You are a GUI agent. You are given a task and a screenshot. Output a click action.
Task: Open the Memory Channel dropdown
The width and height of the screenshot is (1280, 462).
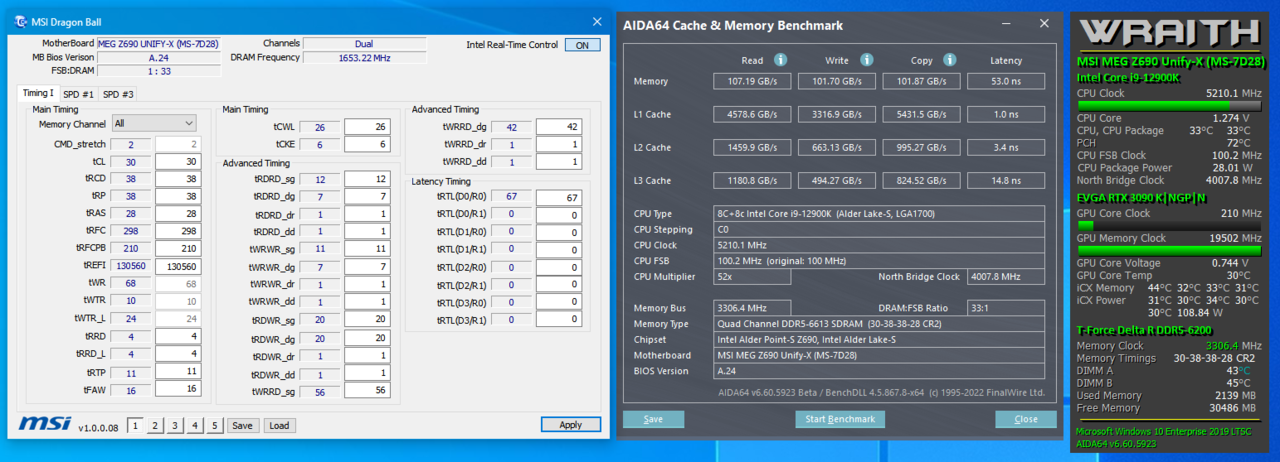[x=154, y=123]
